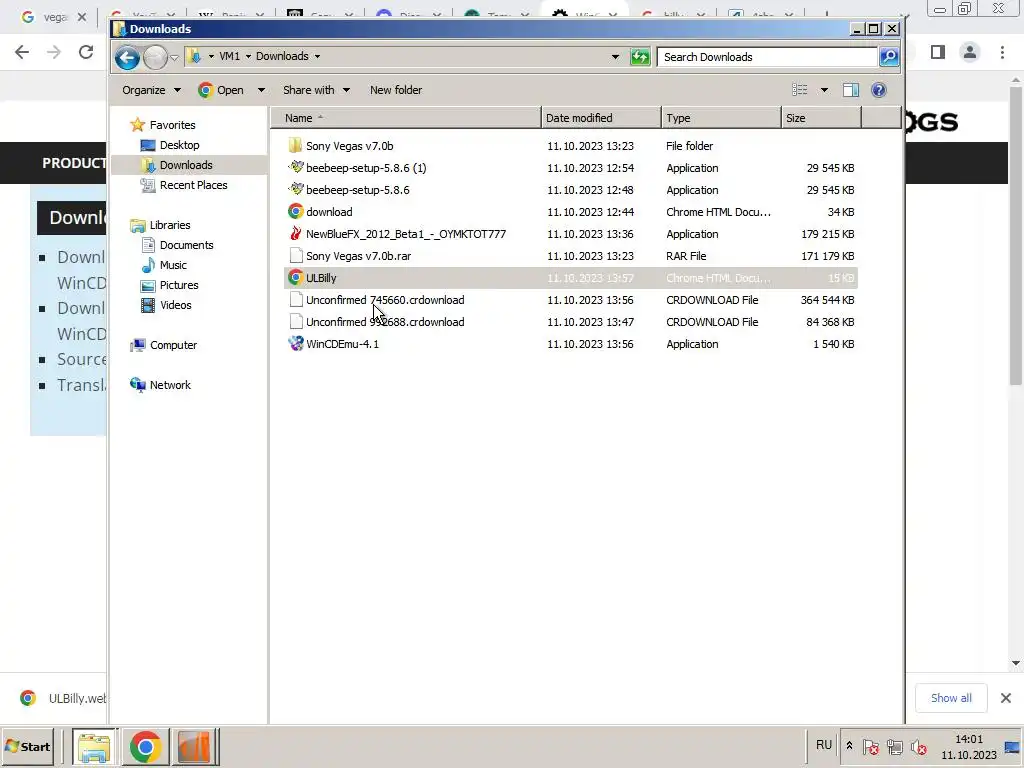Open Chrome three-dot menu
The width and height of the screenshot is (1024, 768).
(x=1002, y=52)
